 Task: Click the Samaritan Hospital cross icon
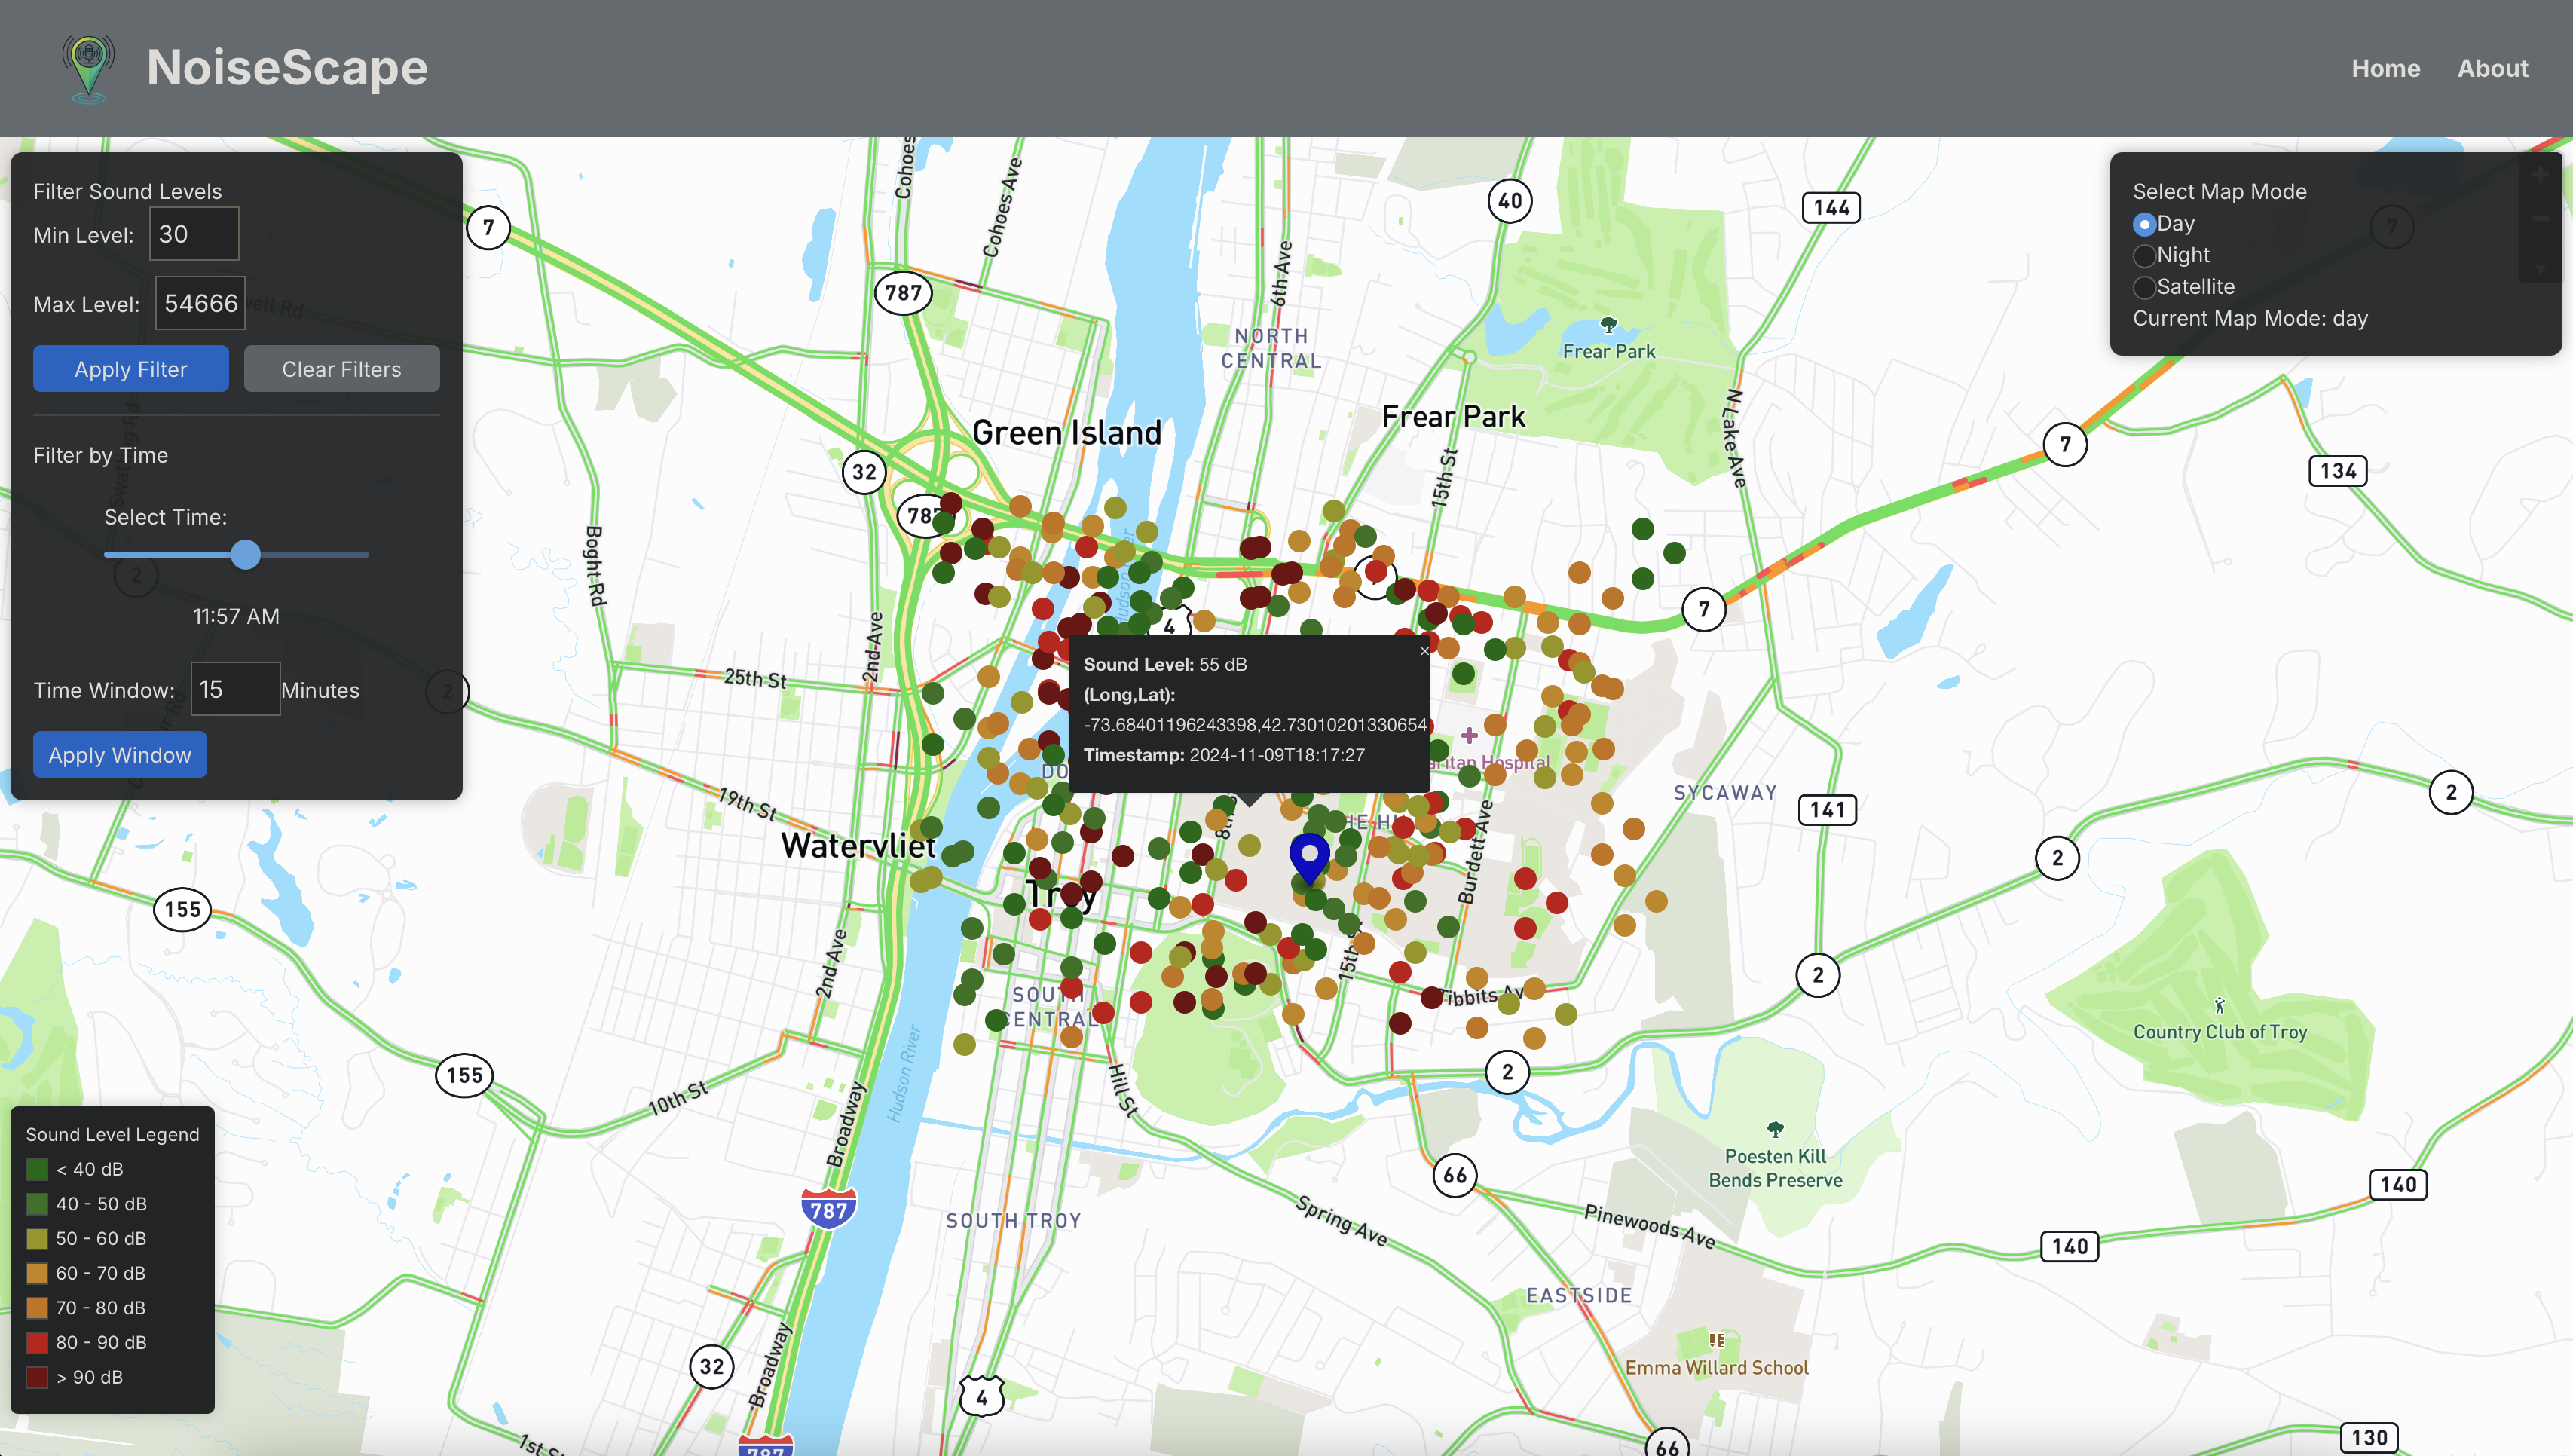coord(1469,736)
